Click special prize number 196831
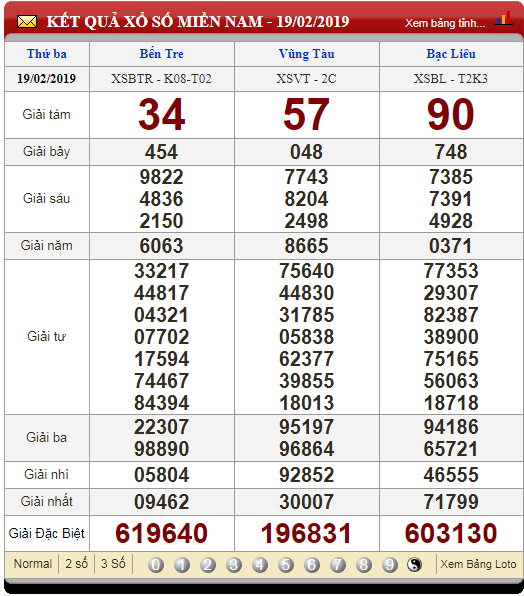This screenshot has height=596, width=524. click(x=306, y=533)
